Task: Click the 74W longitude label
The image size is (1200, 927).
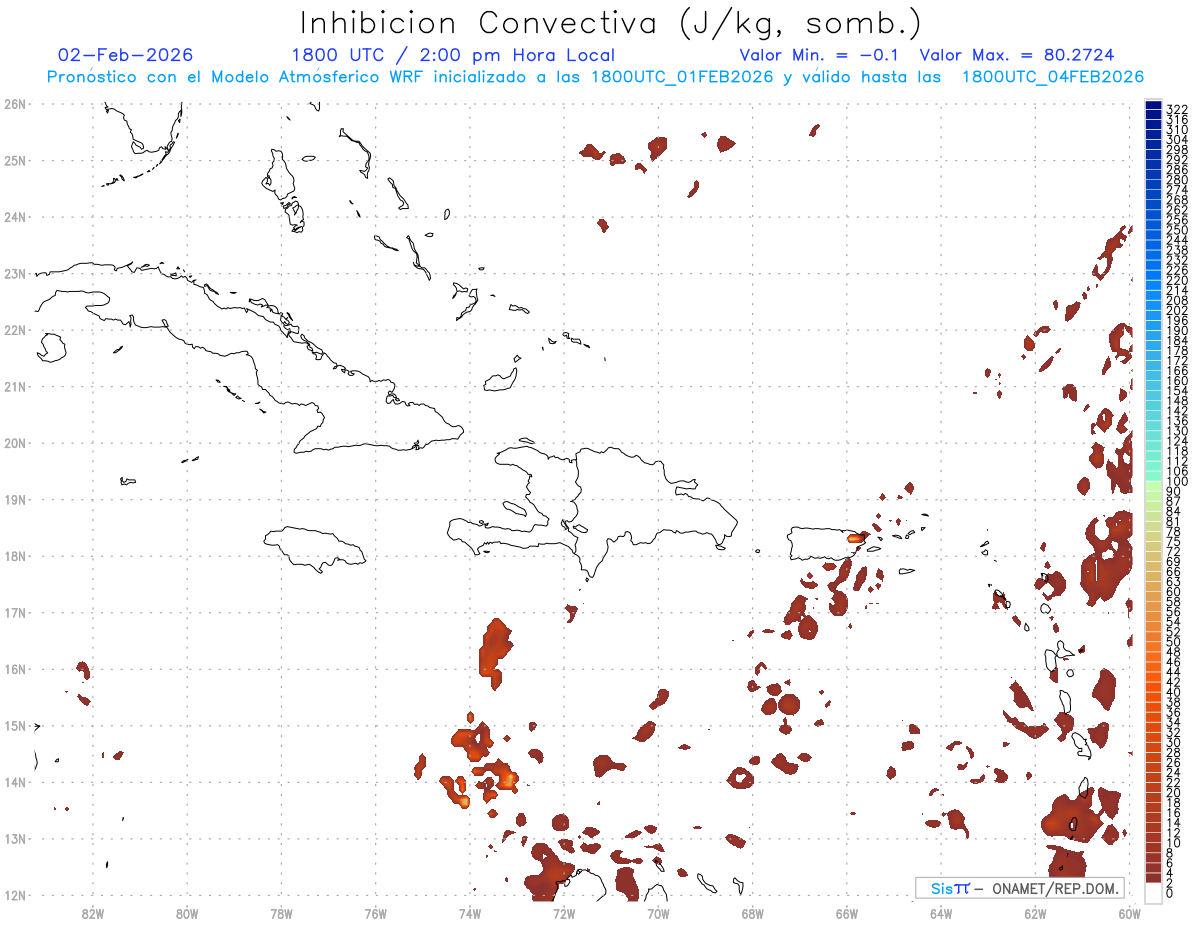Action: pyautogui.click(x=470, y=912)
